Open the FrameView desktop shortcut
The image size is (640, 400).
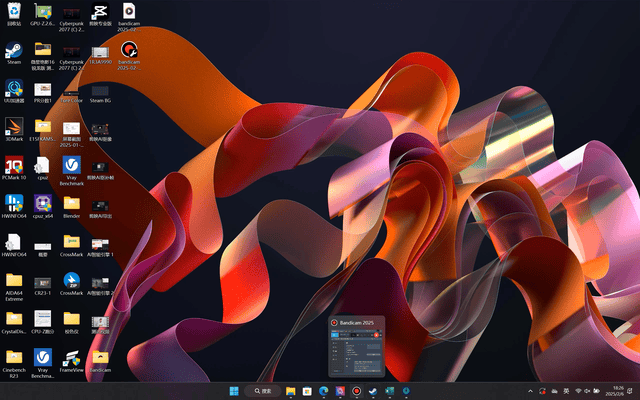click(72, 358)
